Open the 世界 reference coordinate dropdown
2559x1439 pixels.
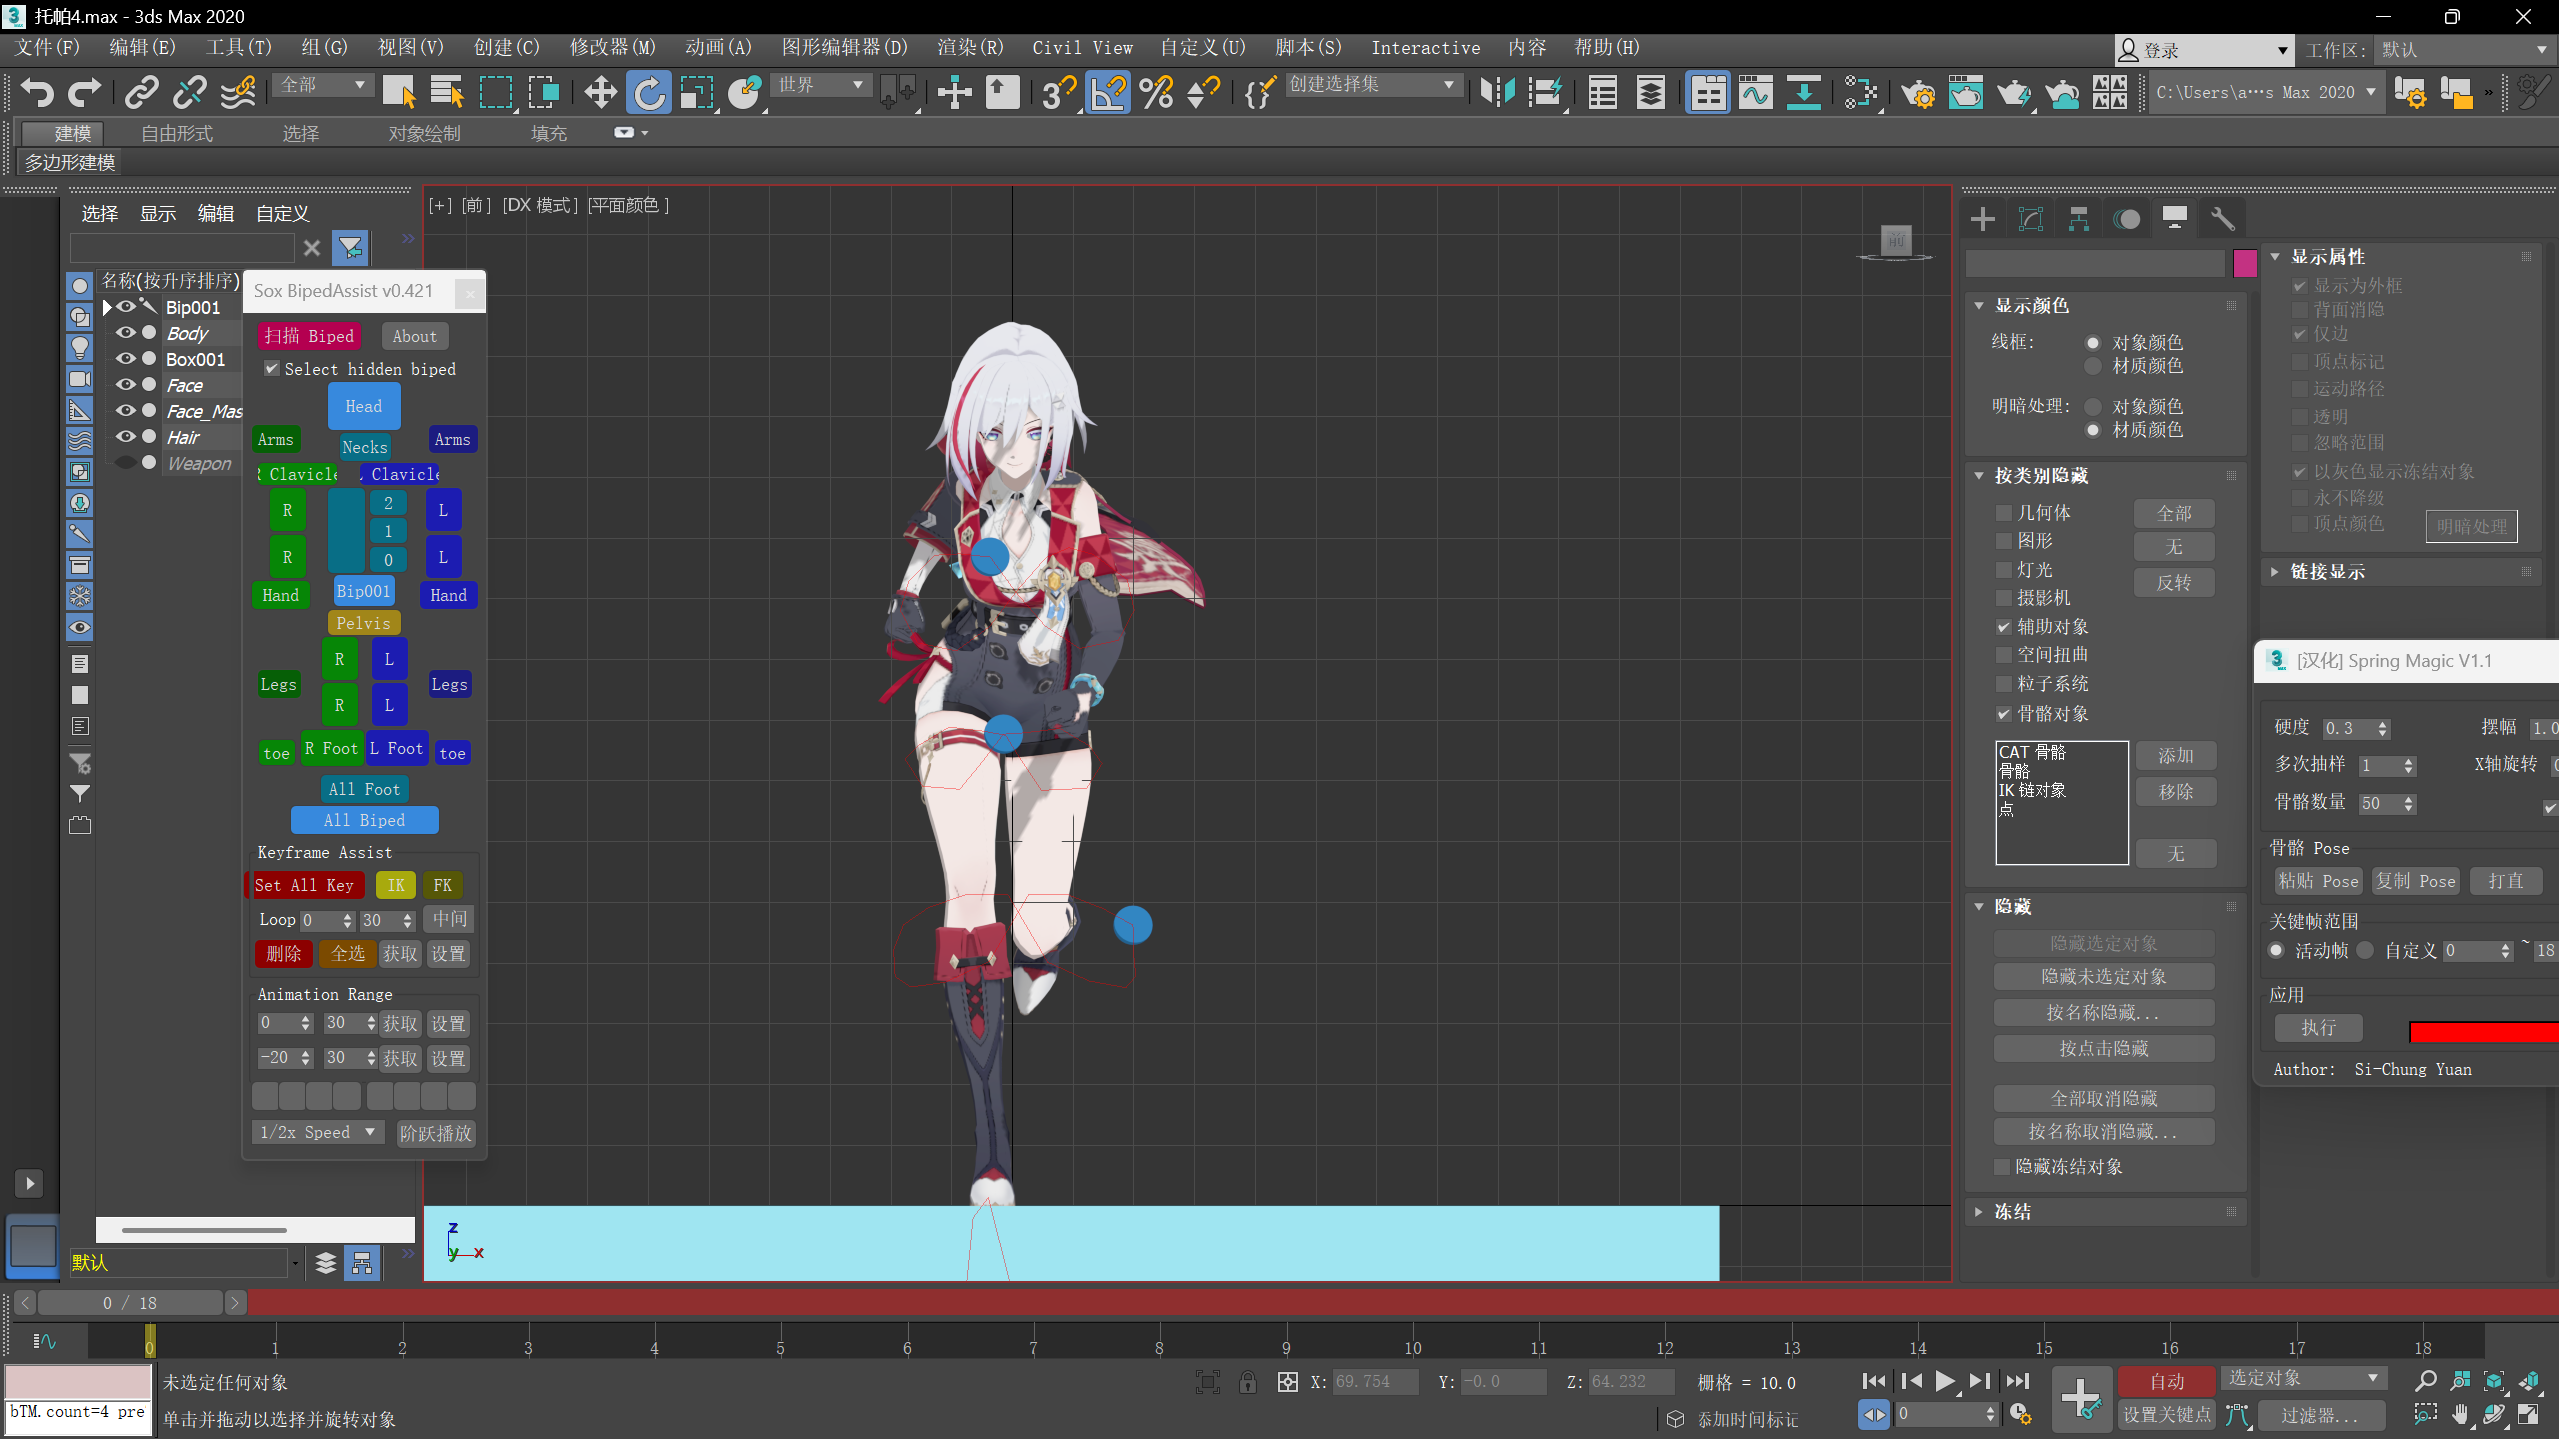(820, 86)
